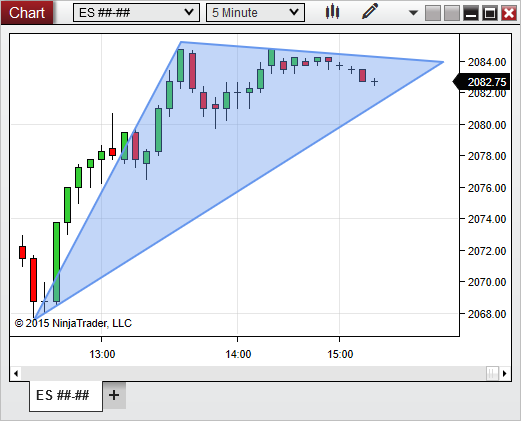This screenshot has width=521, height=421.
Task: Click the 2082.75 current price marker
Action: coord(484,82)
